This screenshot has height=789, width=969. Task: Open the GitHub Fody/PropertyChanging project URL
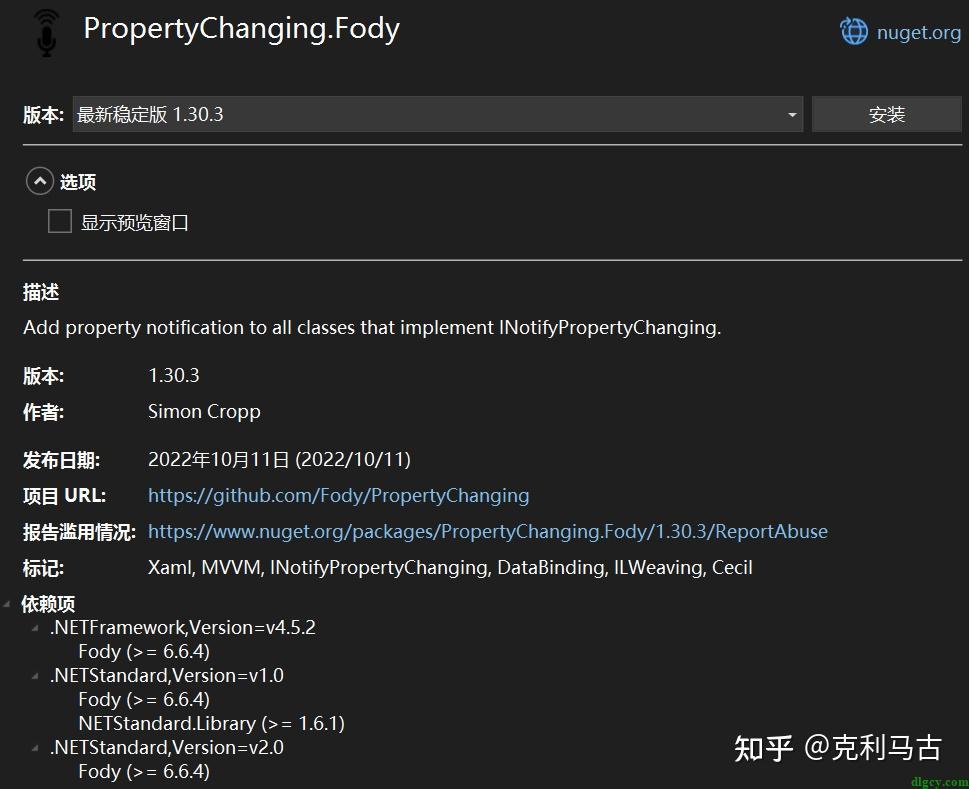pyautogui.click(x=338, y=495)
